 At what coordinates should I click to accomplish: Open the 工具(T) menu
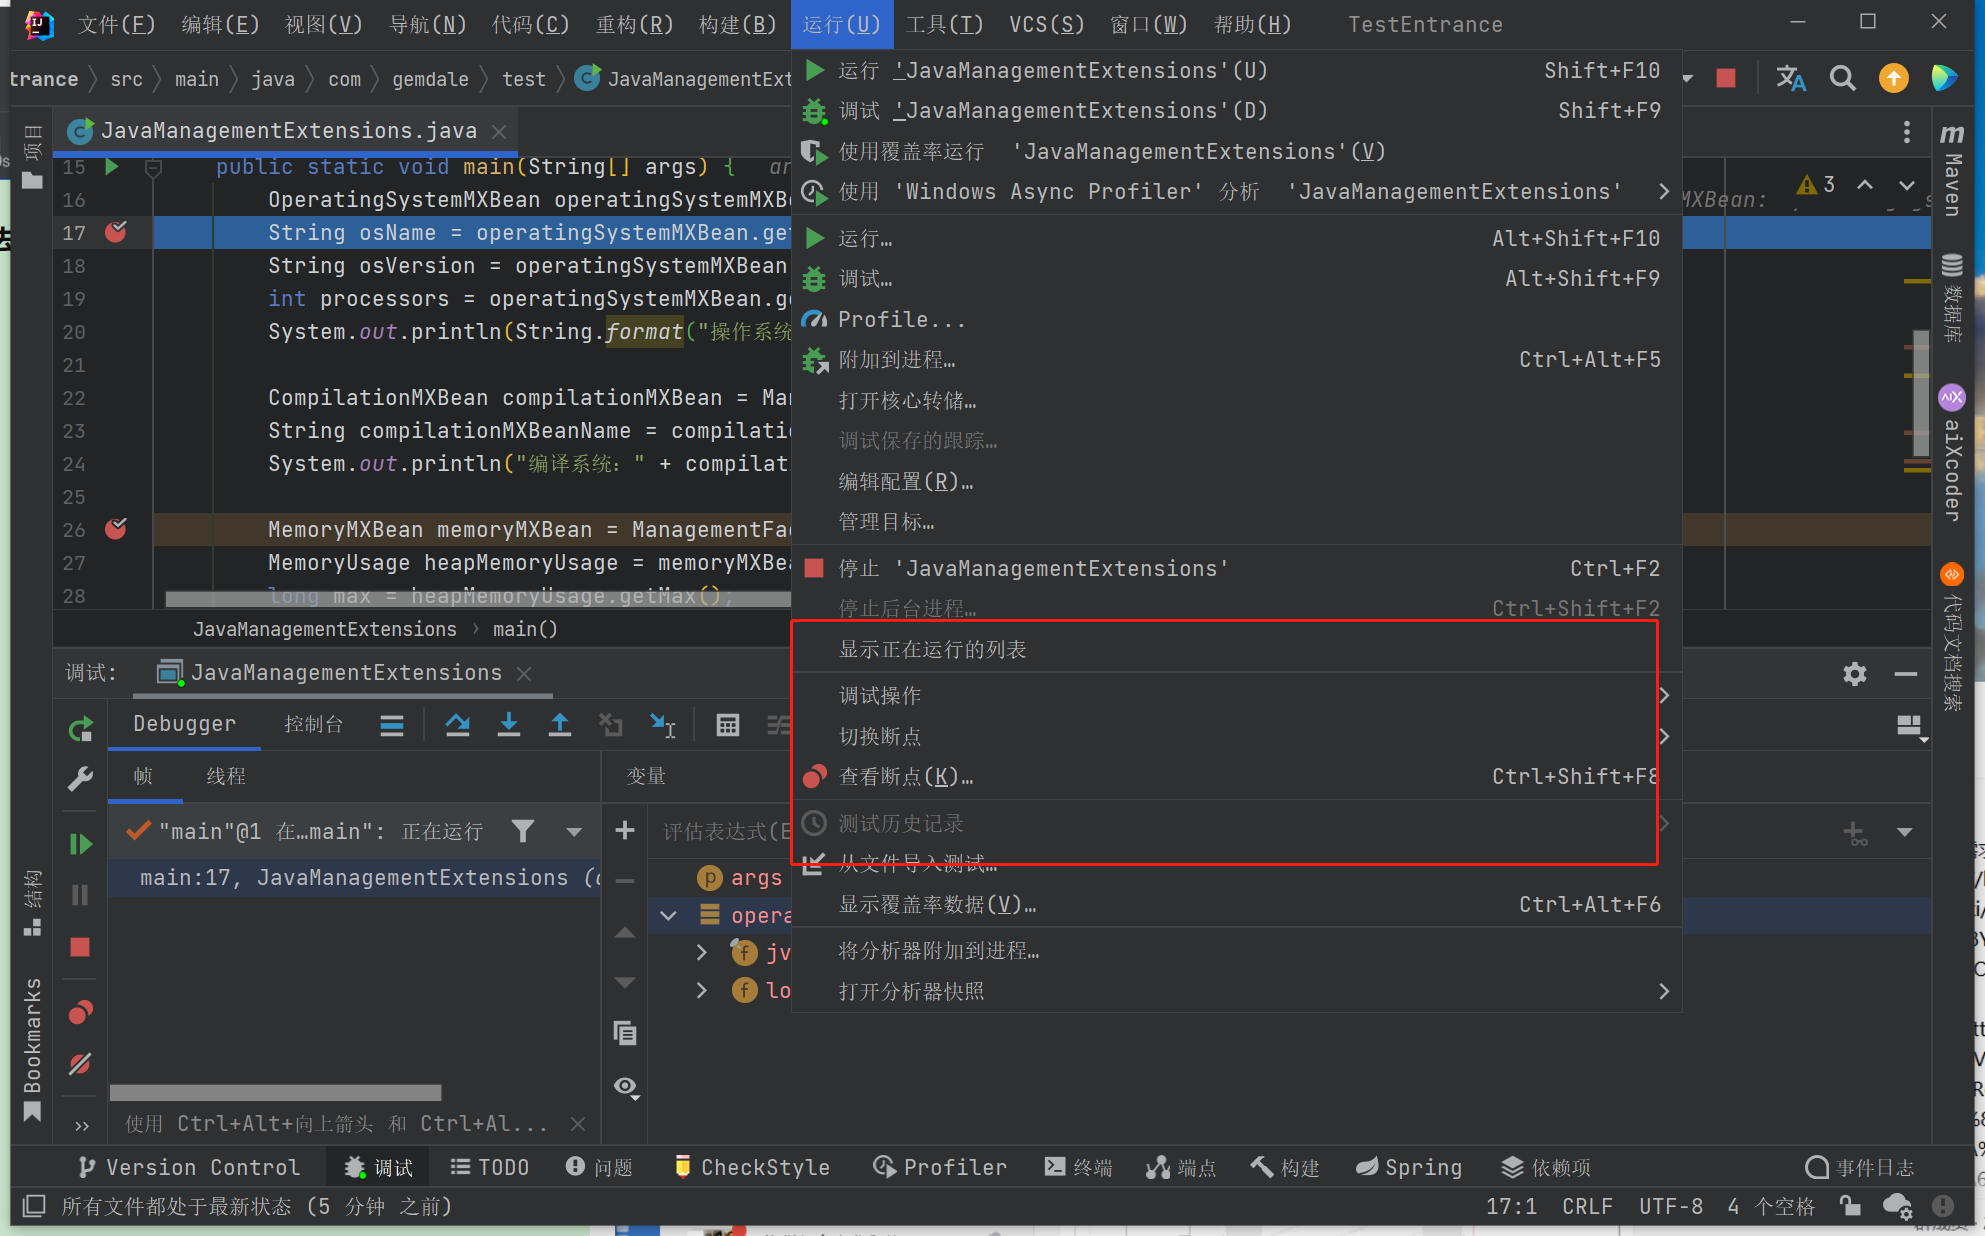point(943,24)
